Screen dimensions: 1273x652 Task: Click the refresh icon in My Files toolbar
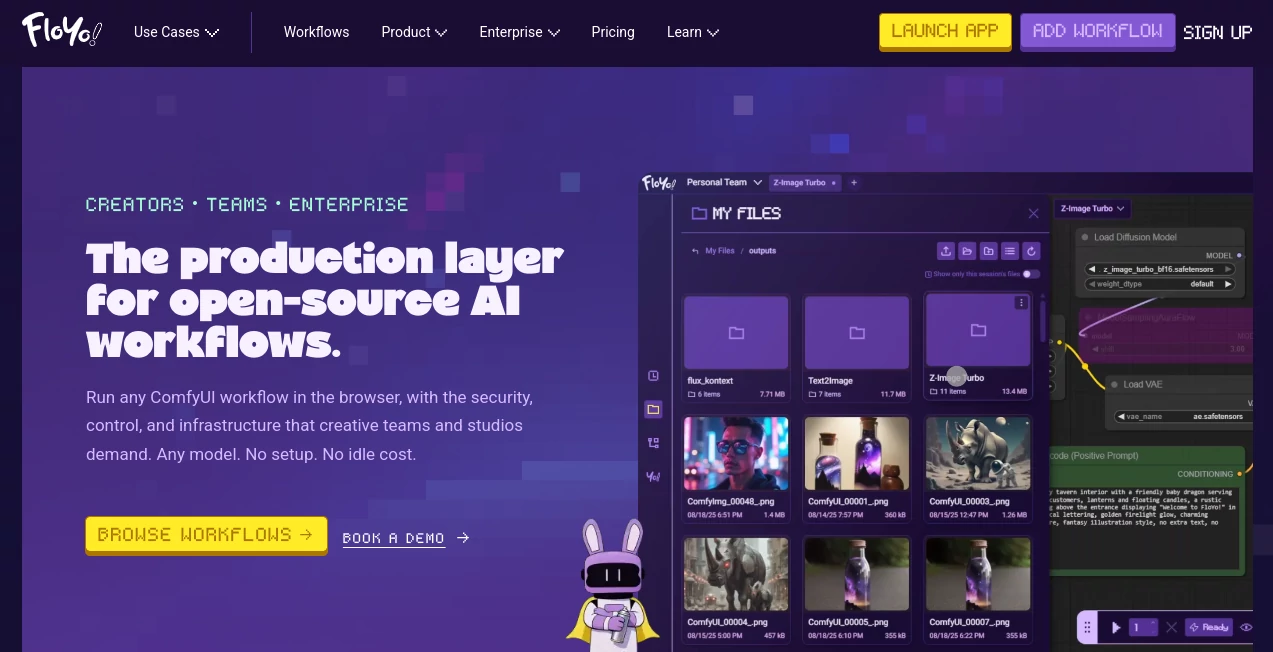click(x=1031, y=251)
